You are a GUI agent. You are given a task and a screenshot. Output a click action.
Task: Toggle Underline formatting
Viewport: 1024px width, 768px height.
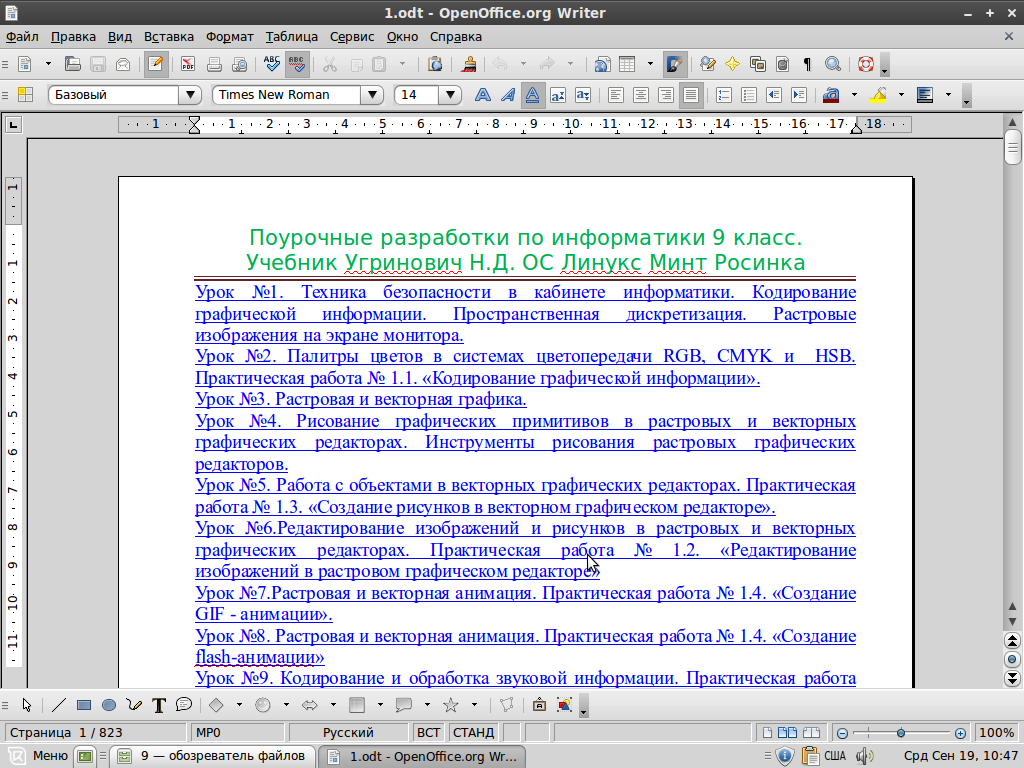pyautogui.click(x=532, y=95)
